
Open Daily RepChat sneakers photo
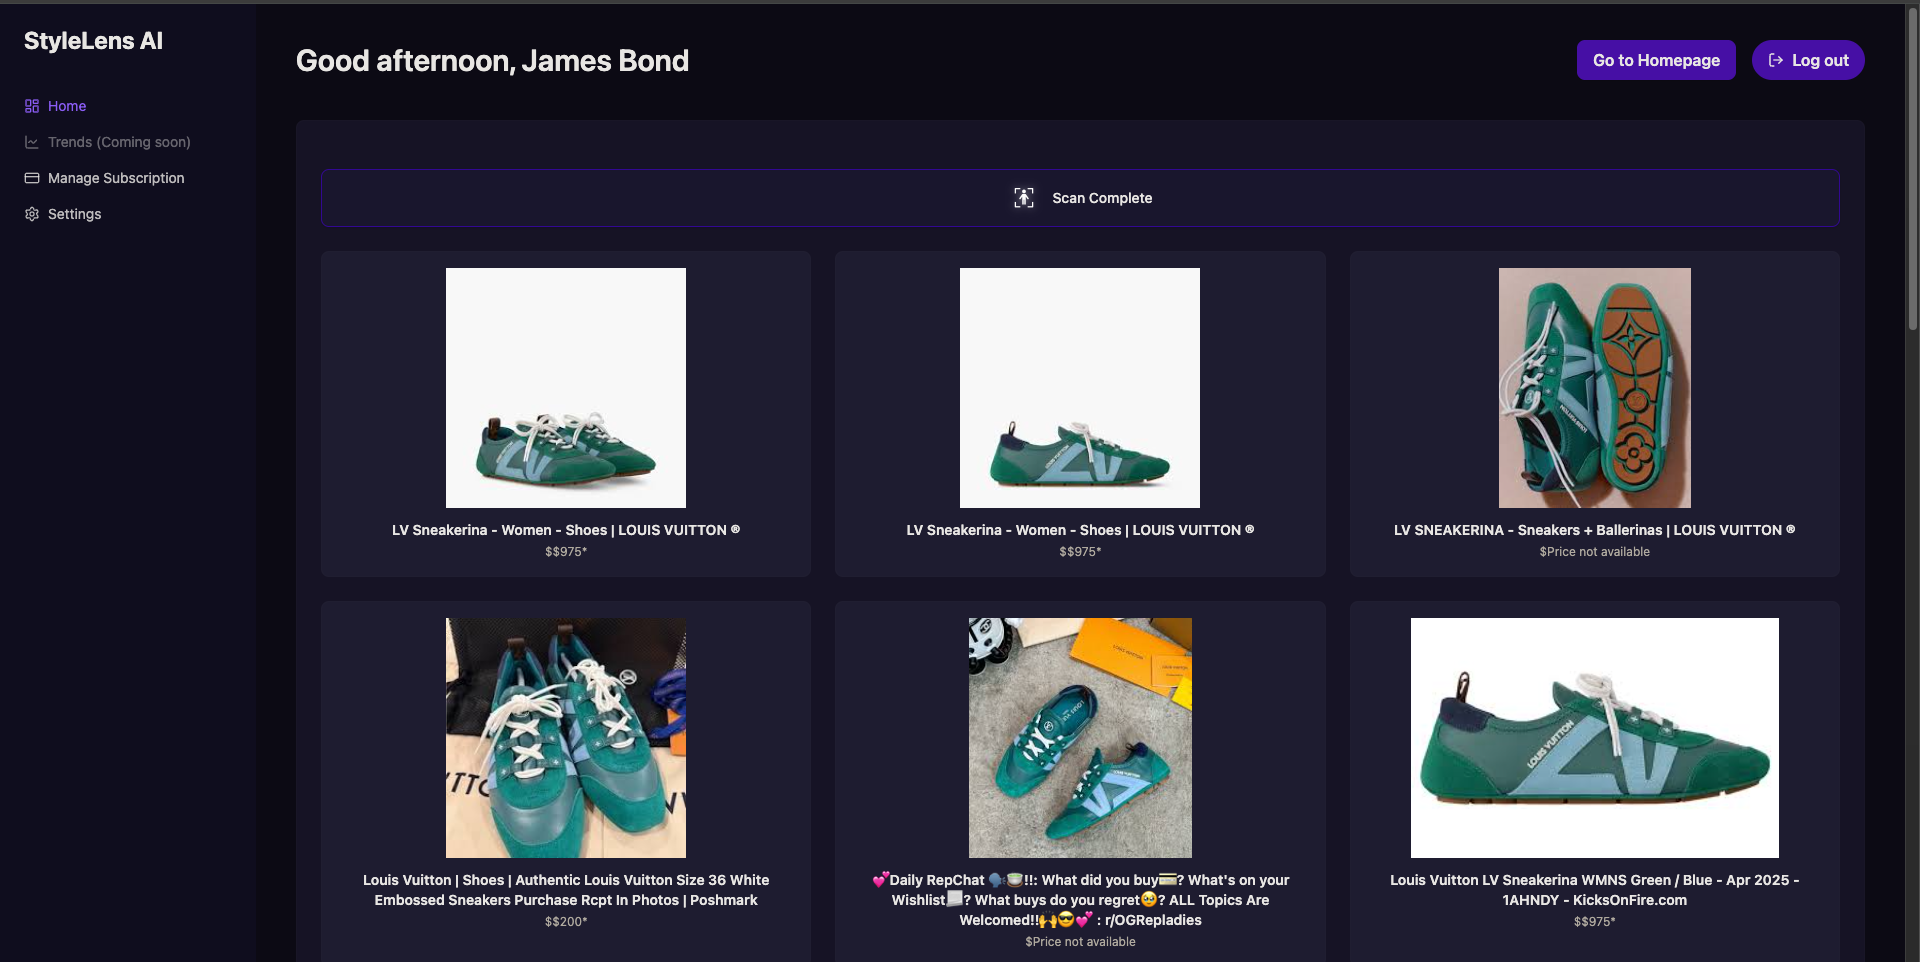(x=1080, y=738)
